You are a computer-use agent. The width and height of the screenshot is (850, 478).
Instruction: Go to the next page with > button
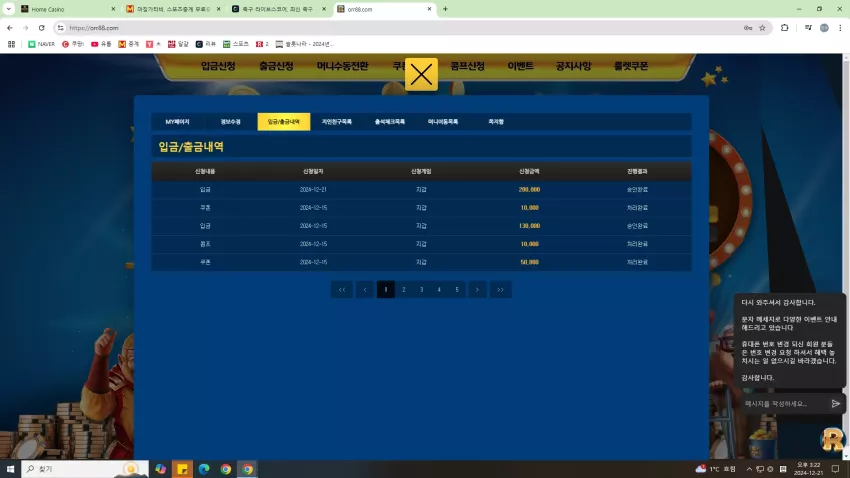click(478, 289)
